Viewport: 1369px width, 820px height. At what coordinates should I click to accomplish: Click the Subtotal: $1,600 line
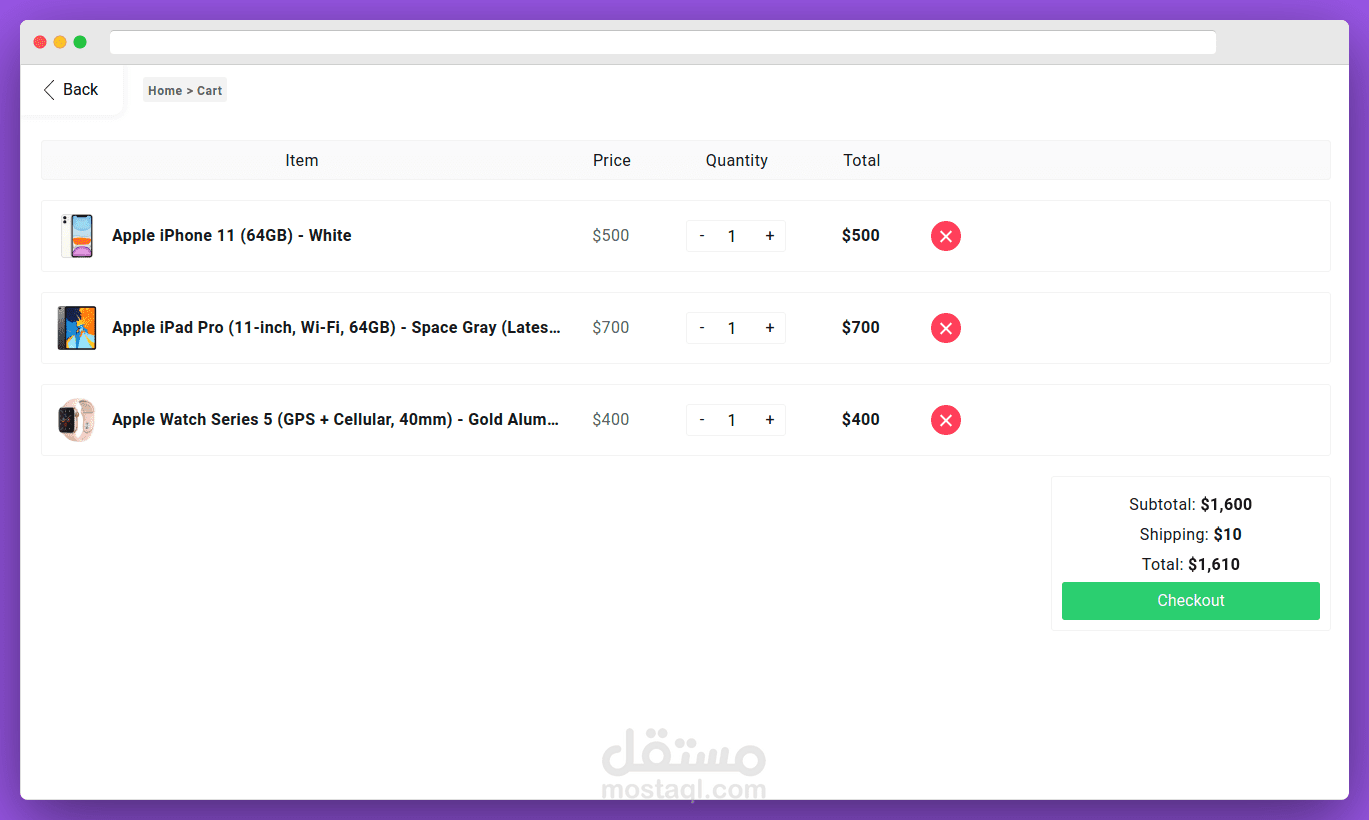pyautogui.click(x=1191, y=505)
